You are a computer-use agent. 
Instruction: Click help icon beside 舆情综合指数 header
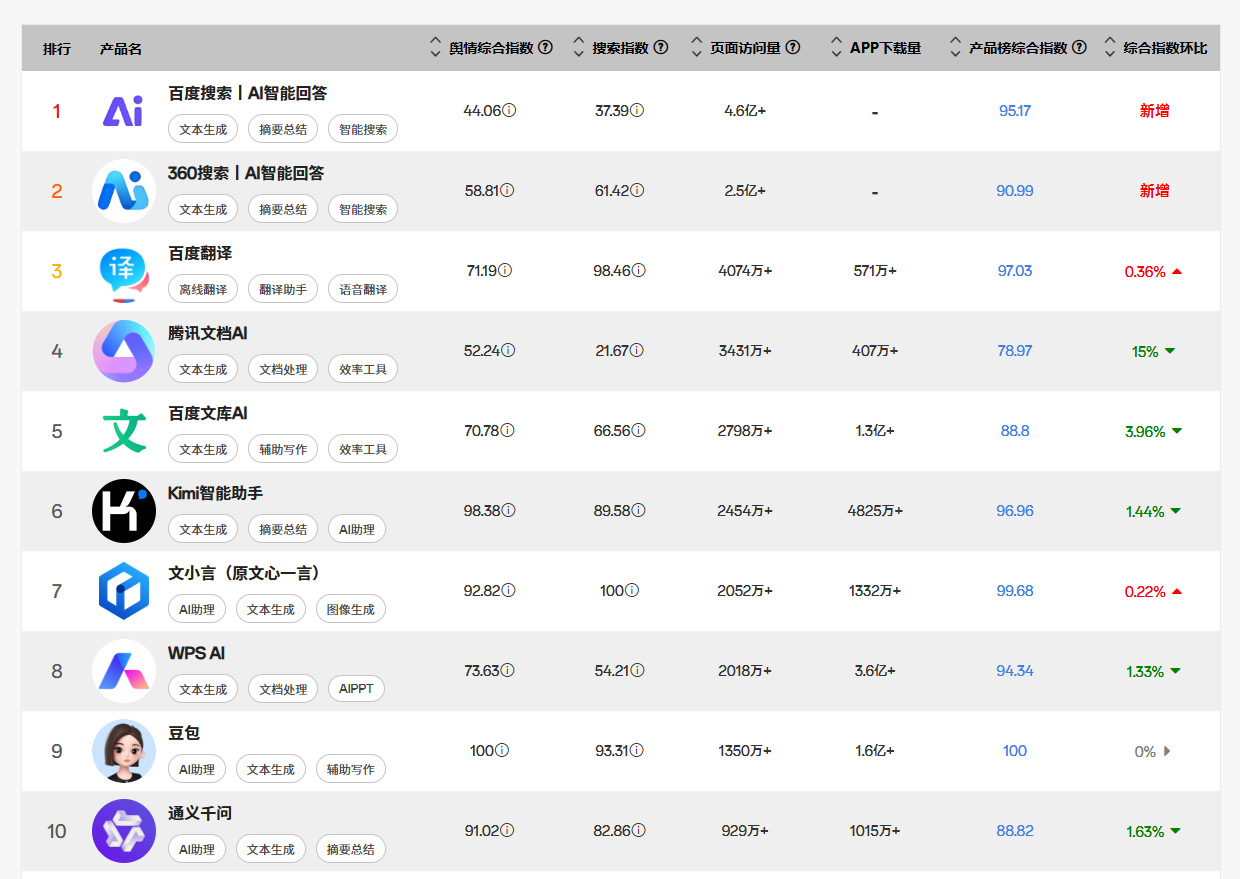pyautogui.click(x=545, y=47)
